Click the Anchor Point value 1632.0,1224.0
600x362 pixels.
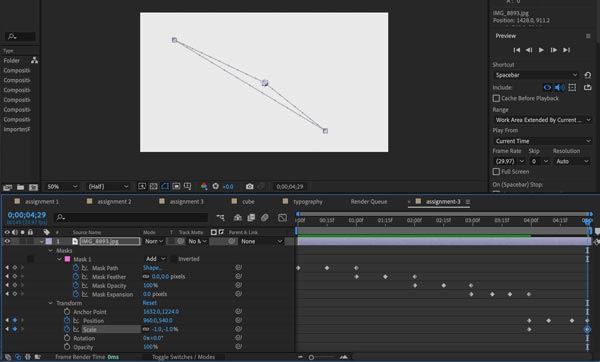click(161, 312)
